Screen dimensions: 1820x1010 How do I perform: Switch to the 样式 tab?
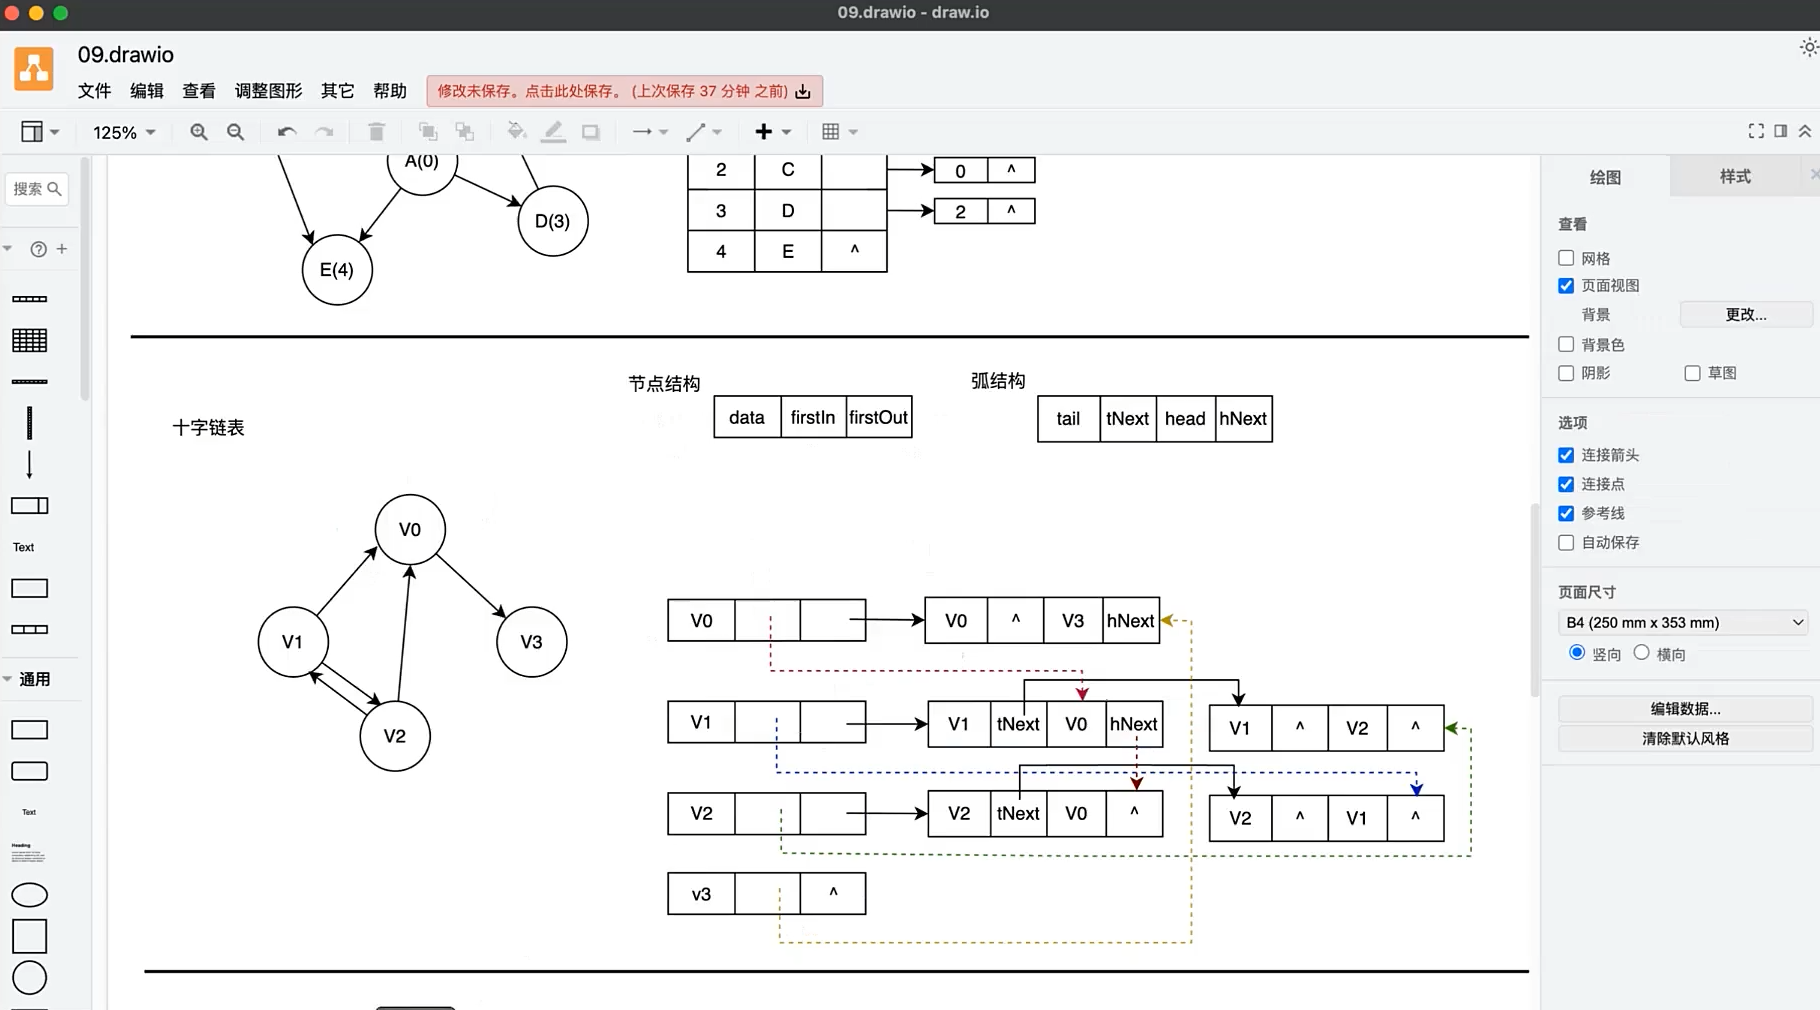(1734, 177)
